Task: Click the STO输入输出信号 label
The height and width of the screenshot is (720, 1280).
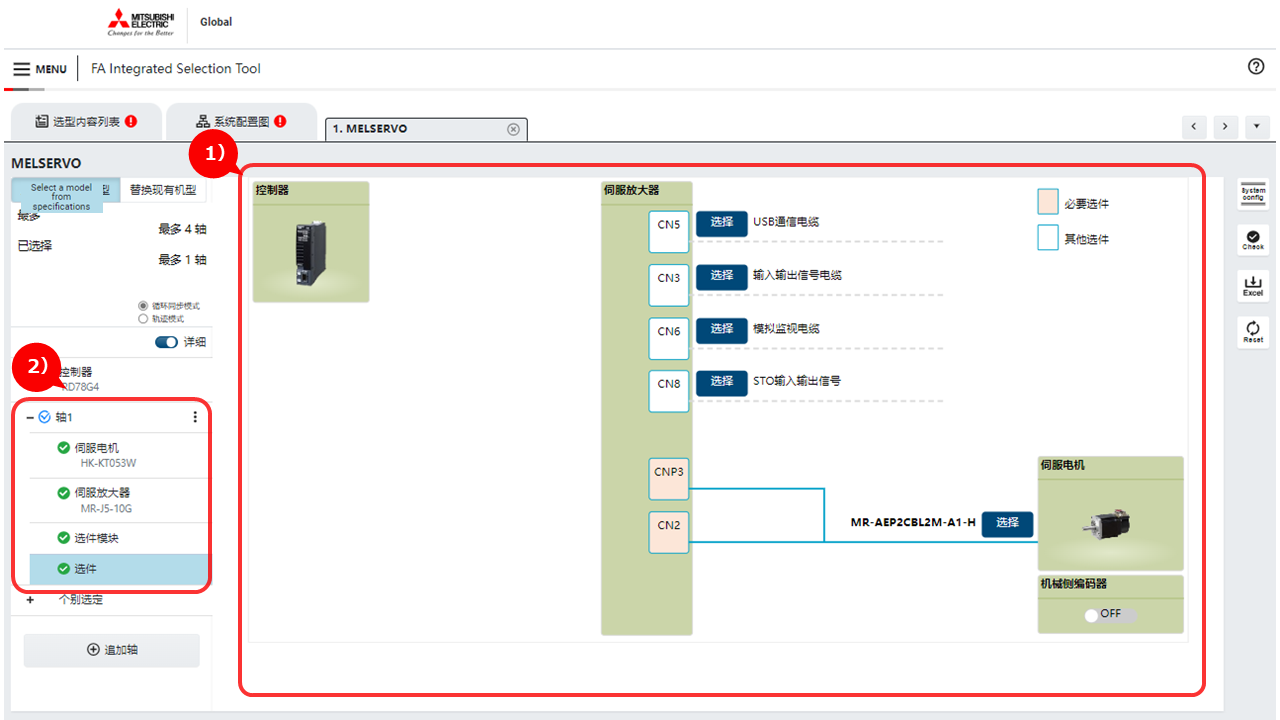Action: pyautogui.click(x=797, y=381)
